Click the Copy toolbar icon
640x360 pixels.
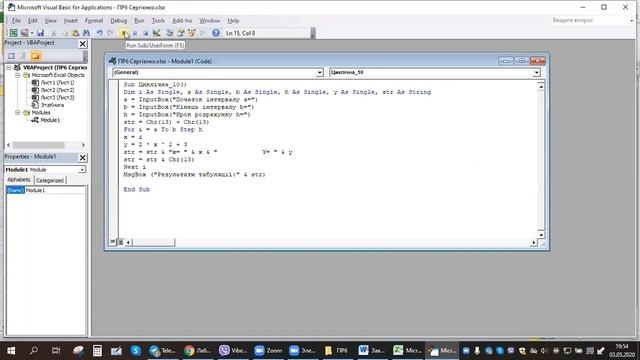click(x=64, y=33)
